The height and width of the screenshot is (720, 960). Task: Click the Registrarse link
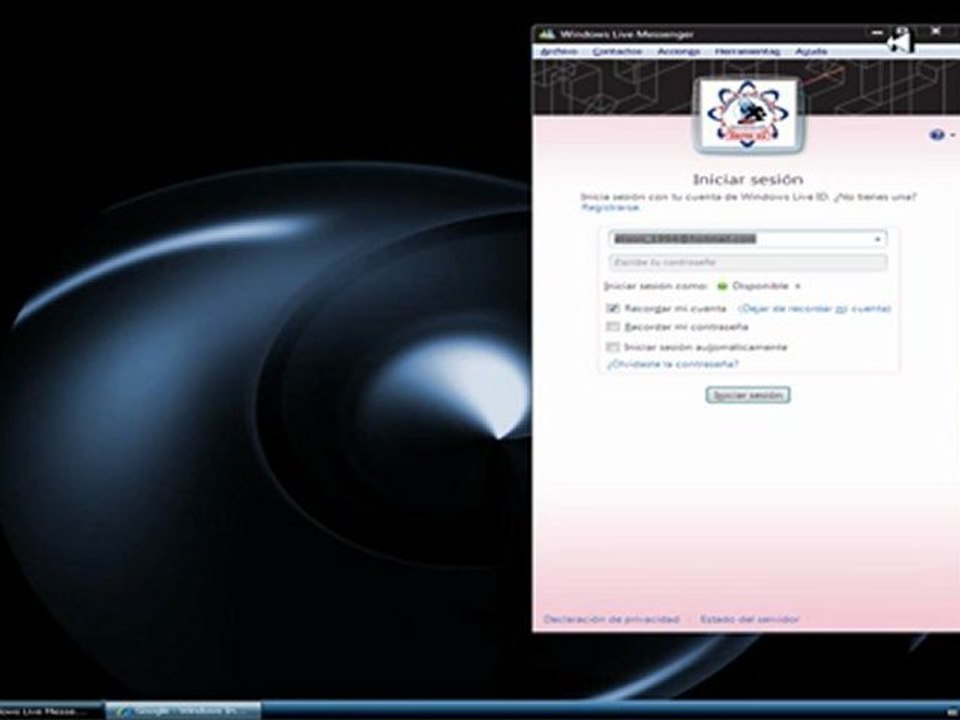[x=610, y=208]
